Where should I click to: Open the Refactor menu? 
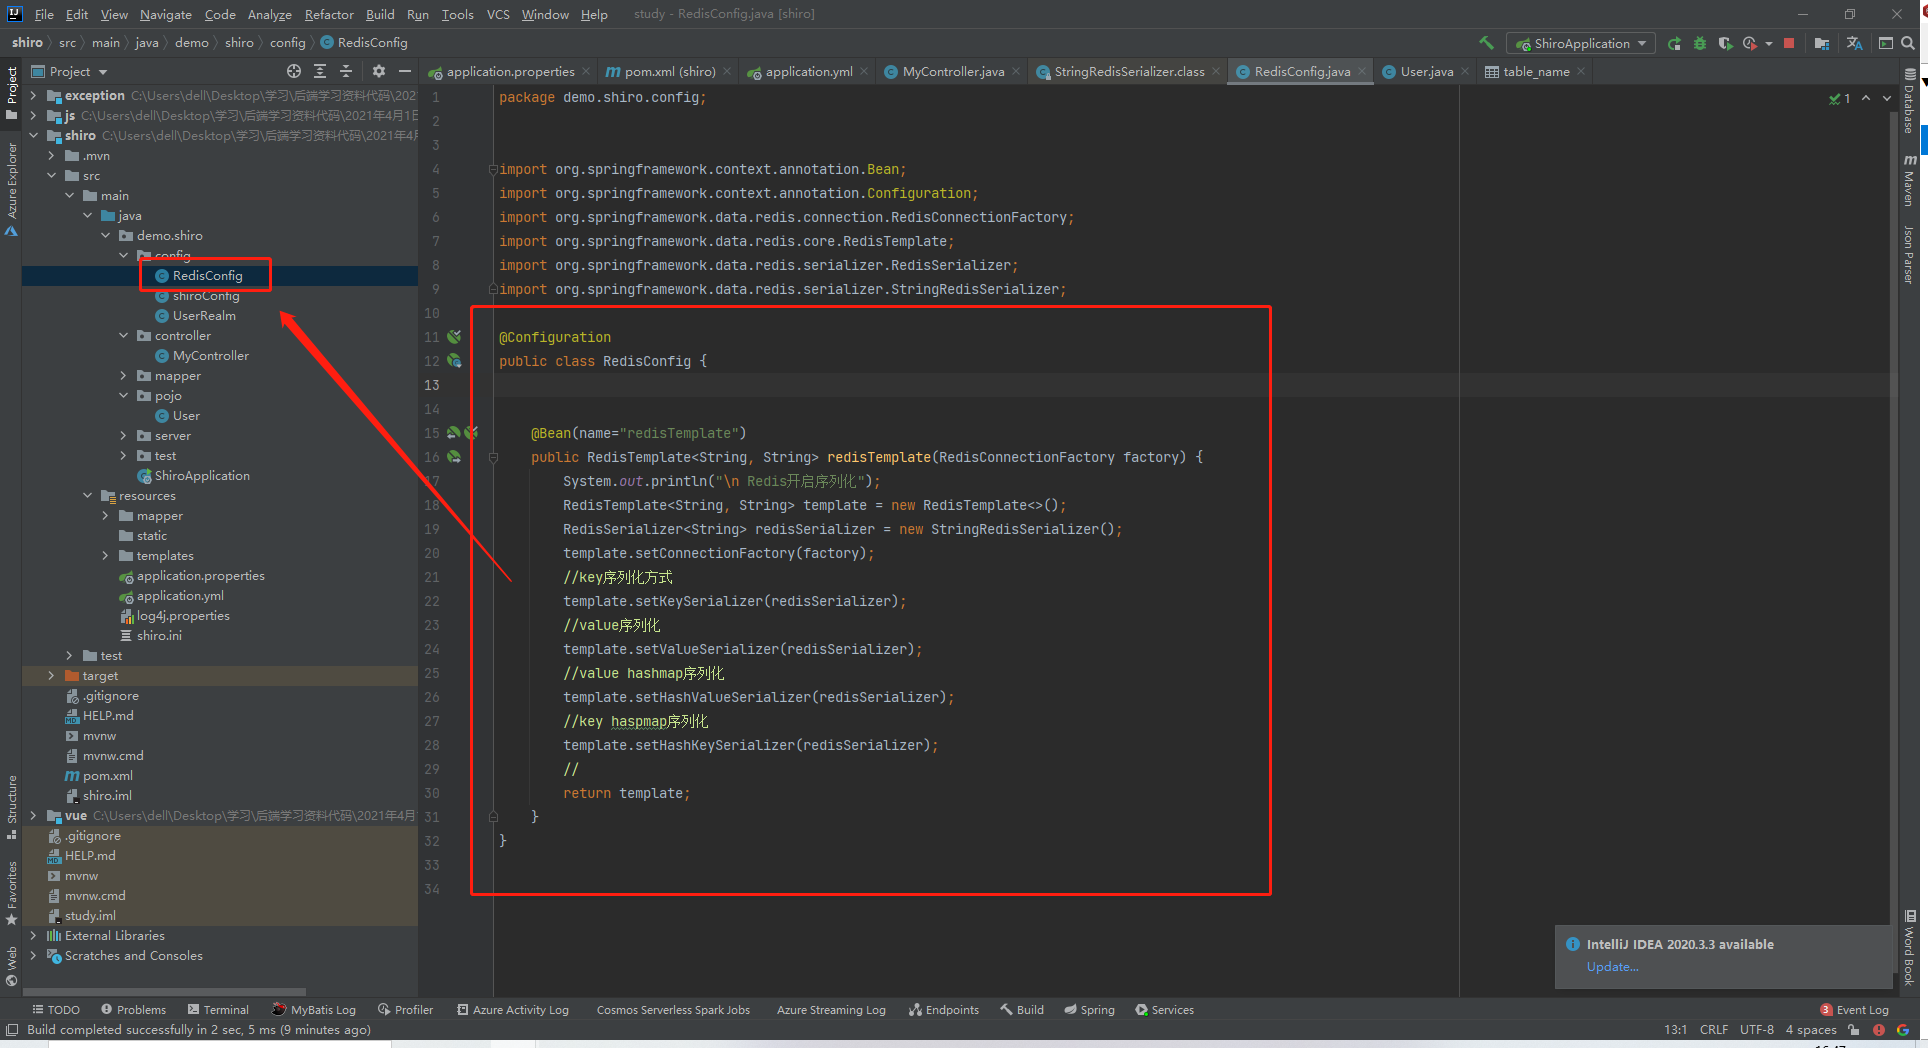pyautogui.click(x=329, y=14)
